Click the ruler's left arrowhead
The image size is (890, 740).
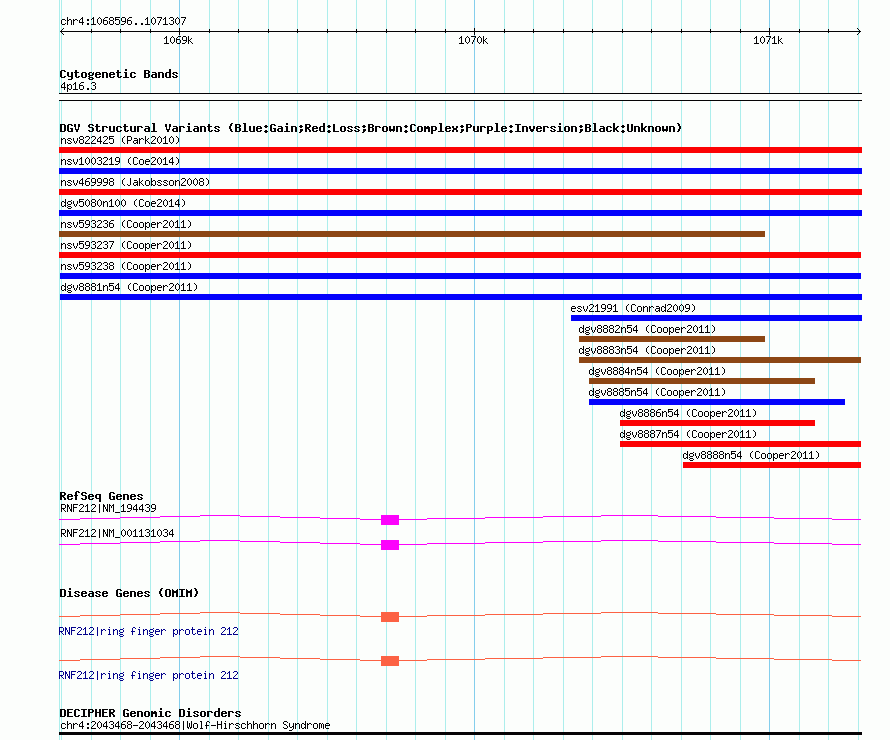pos(62,32)
